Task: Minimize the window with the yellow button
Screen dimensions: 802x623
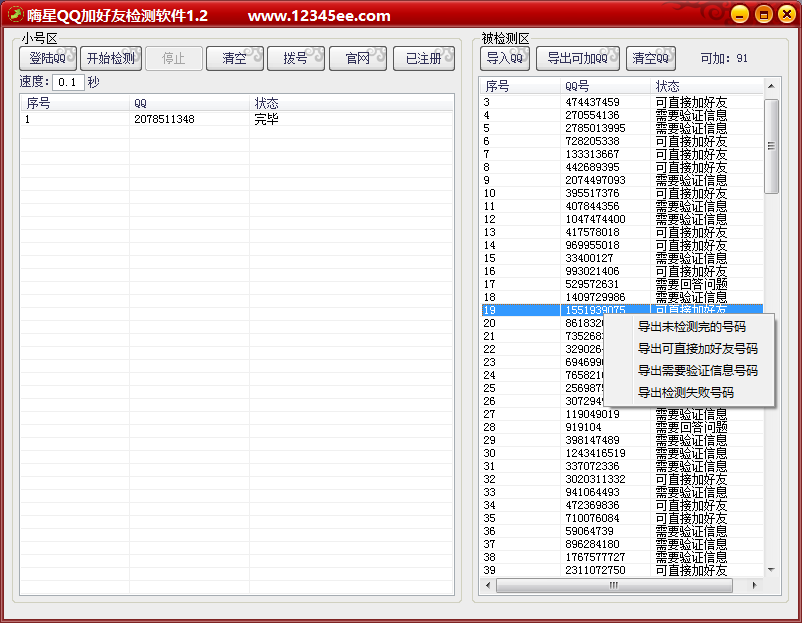Action: [x=740, y=14]
